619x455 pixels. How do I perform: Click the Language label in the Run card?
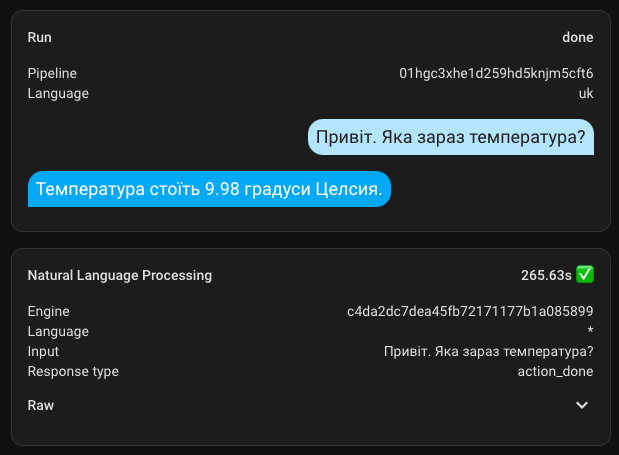(x=58, y=93)
